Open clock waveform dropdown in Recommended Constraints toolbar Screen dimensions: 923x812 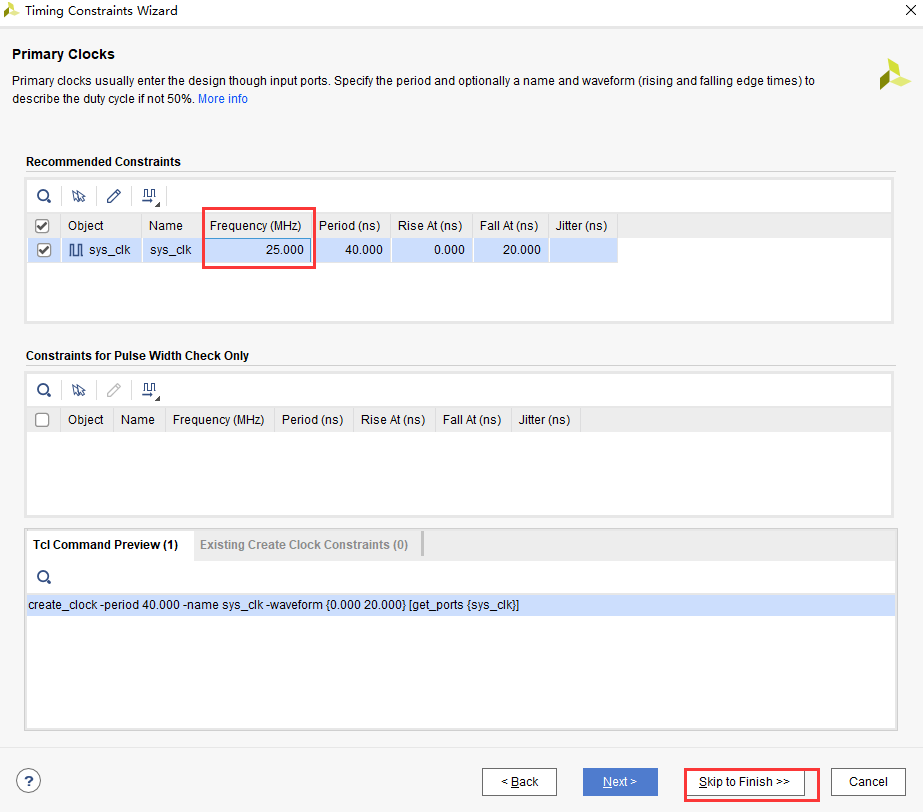click(x=151, y=196)
